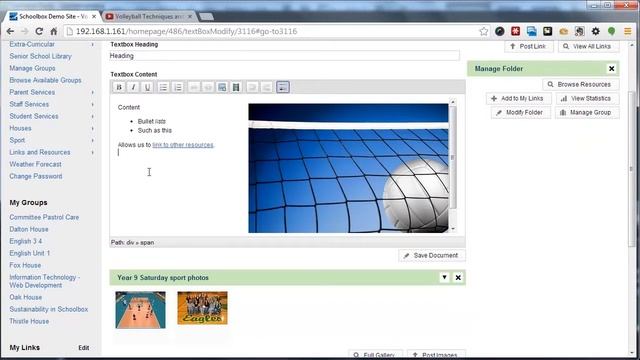The image size is (640, 360).
Task: Expand the Sport submenu arrow
Action: point(93,140)
